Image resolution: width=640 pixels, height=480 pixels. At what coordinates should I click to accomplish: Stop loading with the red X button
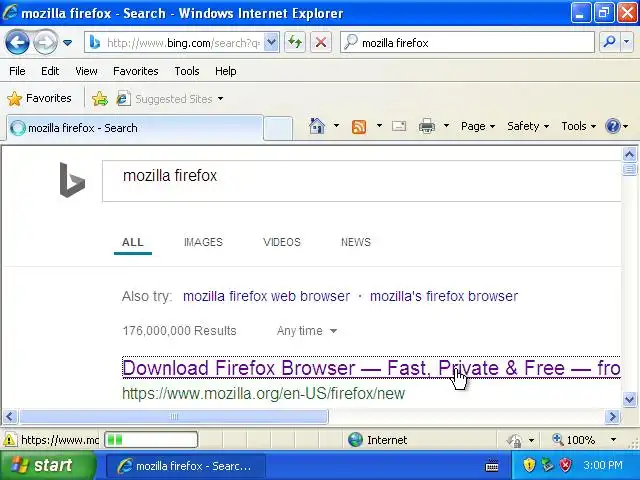pyautogui.click(x=321, y=42)
